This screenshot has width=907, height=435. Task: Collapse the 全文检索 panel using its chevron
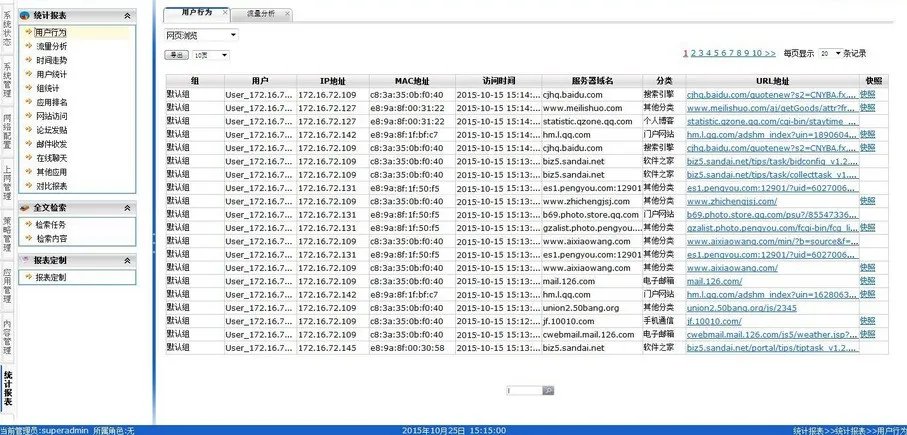point(127,208)
